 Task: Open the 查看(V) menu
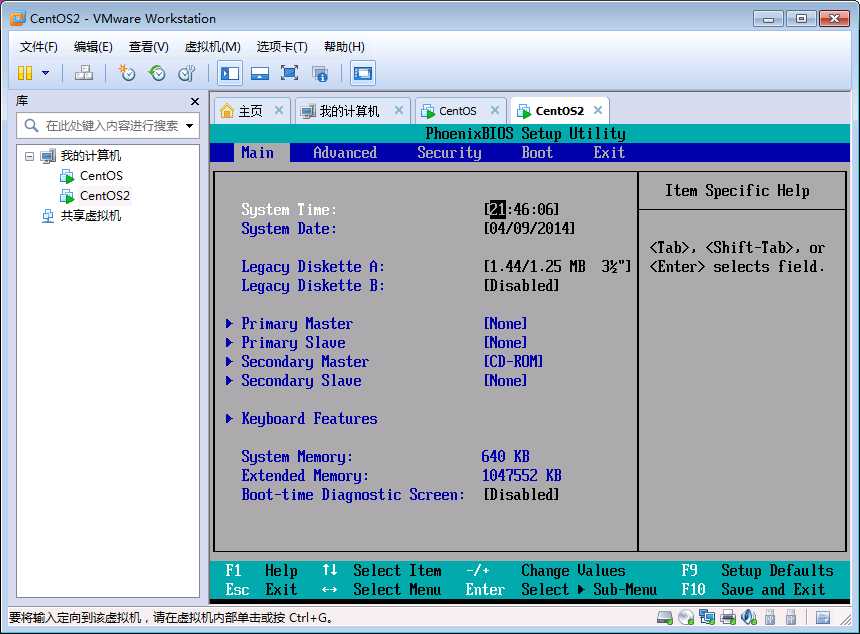pos(148,47)
